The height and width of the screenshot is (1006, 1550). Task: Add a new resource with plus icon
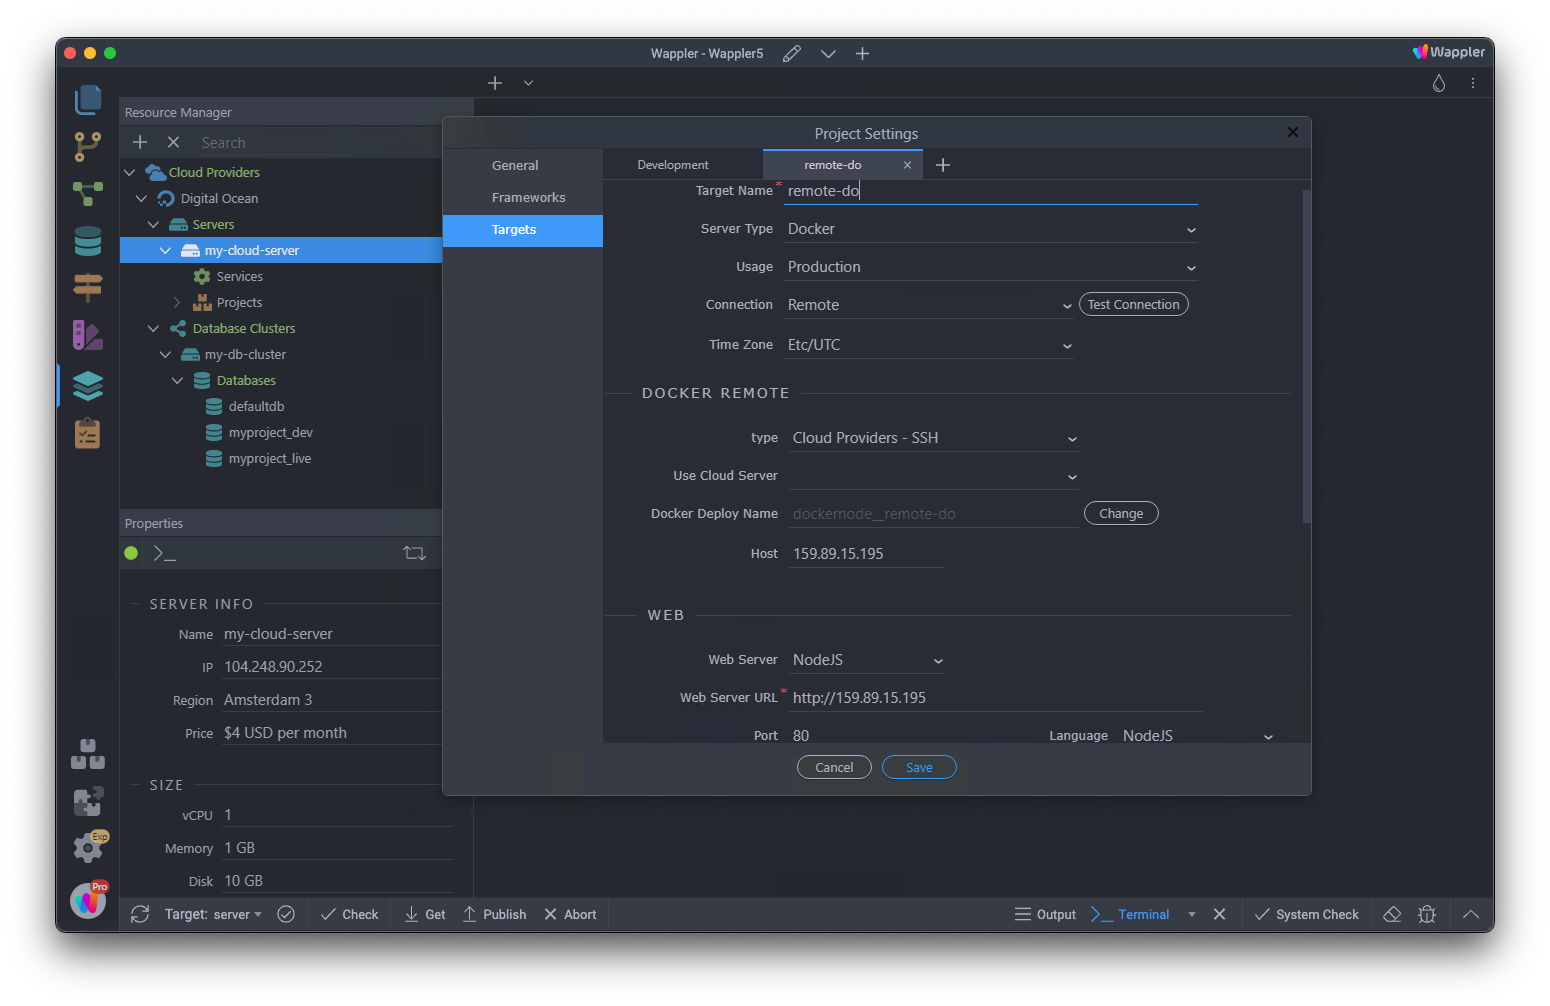(x=140, y=142)
